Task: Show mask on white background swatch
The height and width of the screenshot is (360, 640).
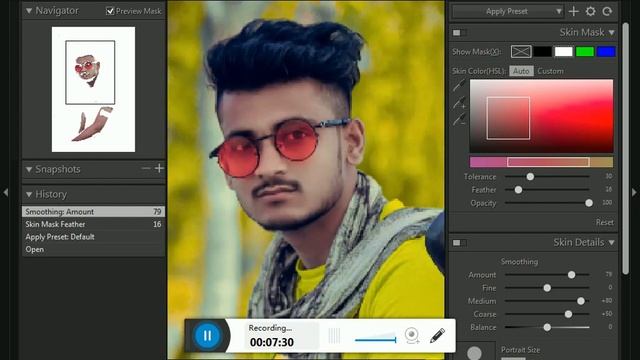Action: (564, 51)
